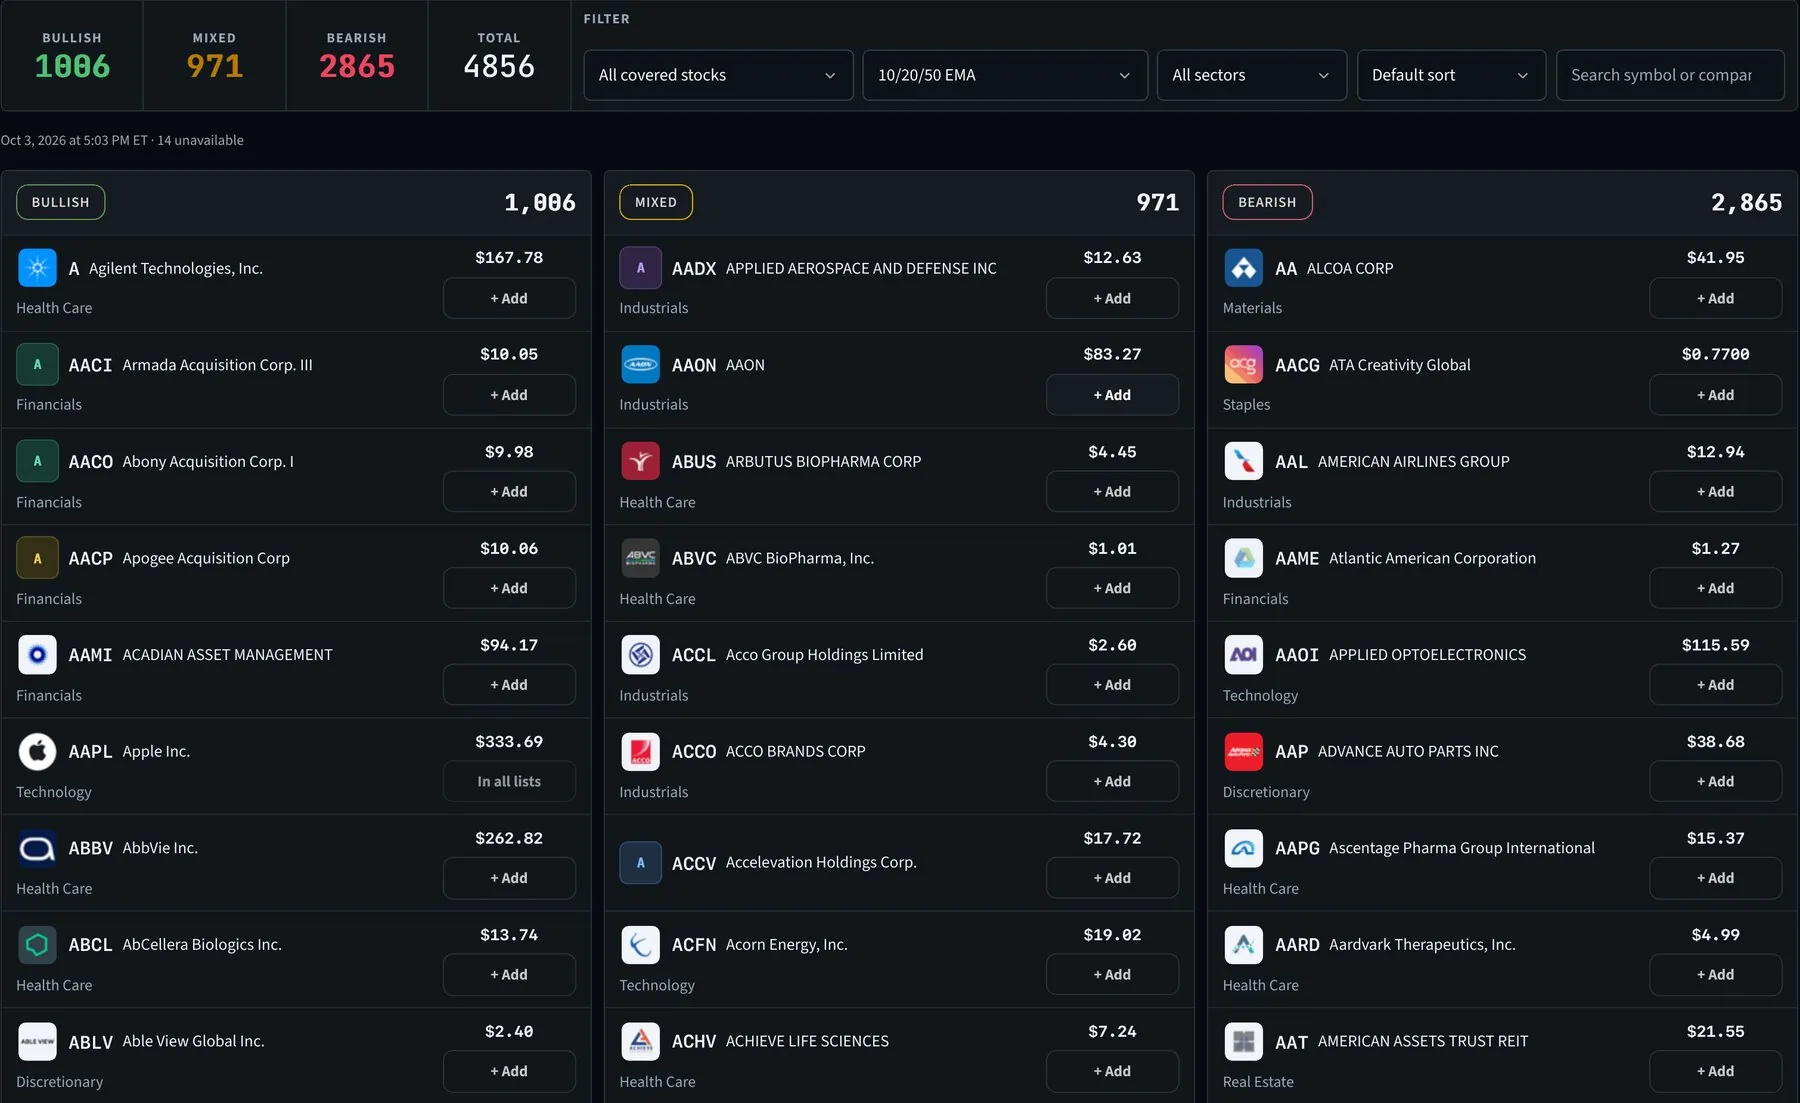
Task: Click the Apple Inc. logo icon
Action: click(37, 751)
